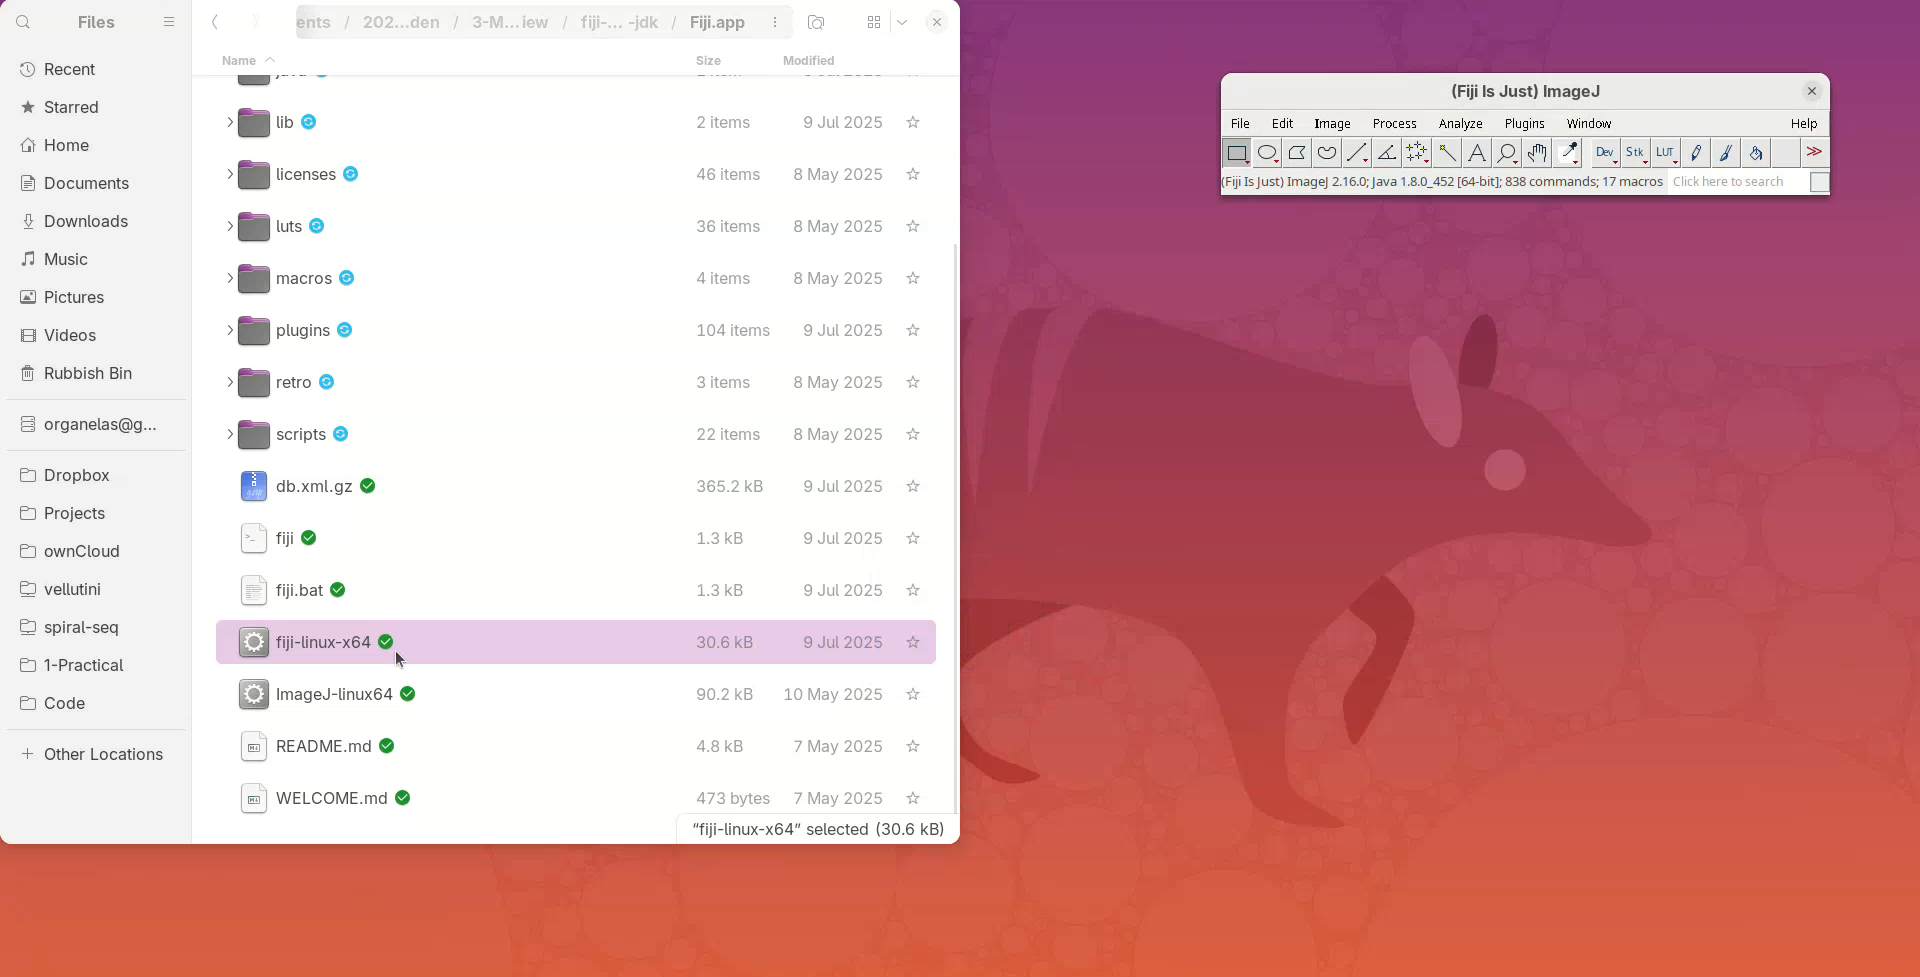1920x977 pixels.
Task: Go to Downloads in sidebar
Action: pyautogui.click(x=86, y=221)
